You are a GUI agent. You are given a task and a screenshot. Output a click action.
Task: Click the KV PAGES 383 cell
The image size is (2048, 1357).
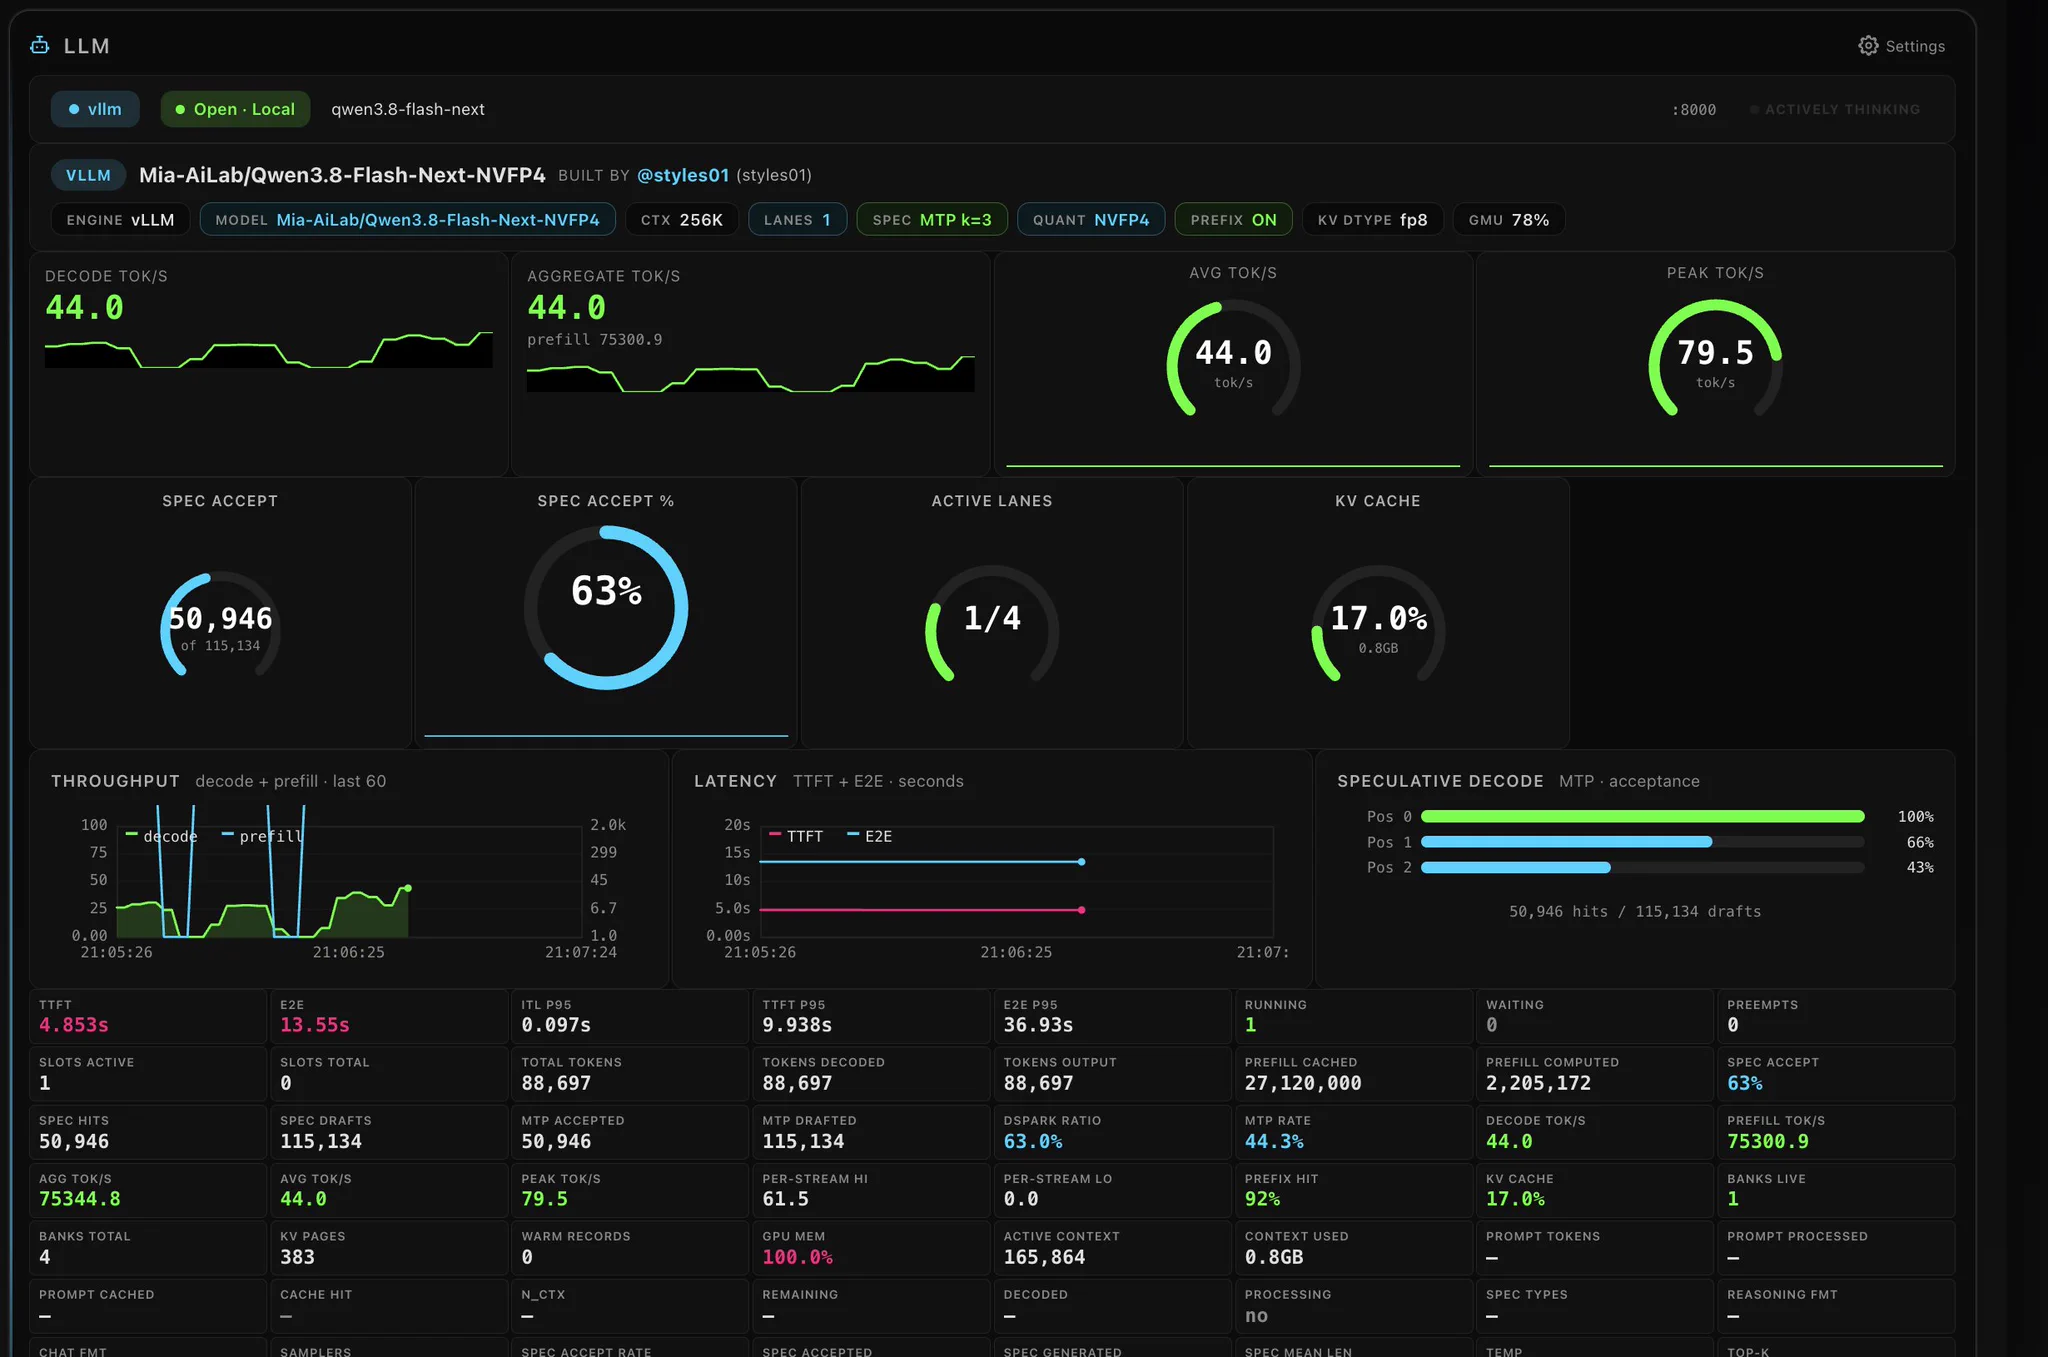pos(389,1248)
